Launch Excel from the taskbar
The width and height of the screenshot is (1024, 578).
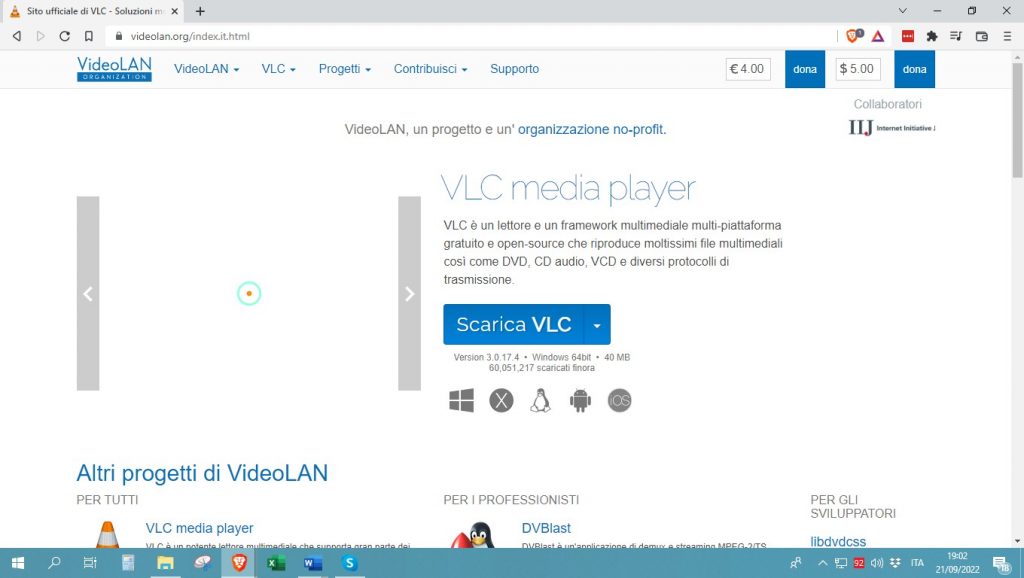click(275, 564)
